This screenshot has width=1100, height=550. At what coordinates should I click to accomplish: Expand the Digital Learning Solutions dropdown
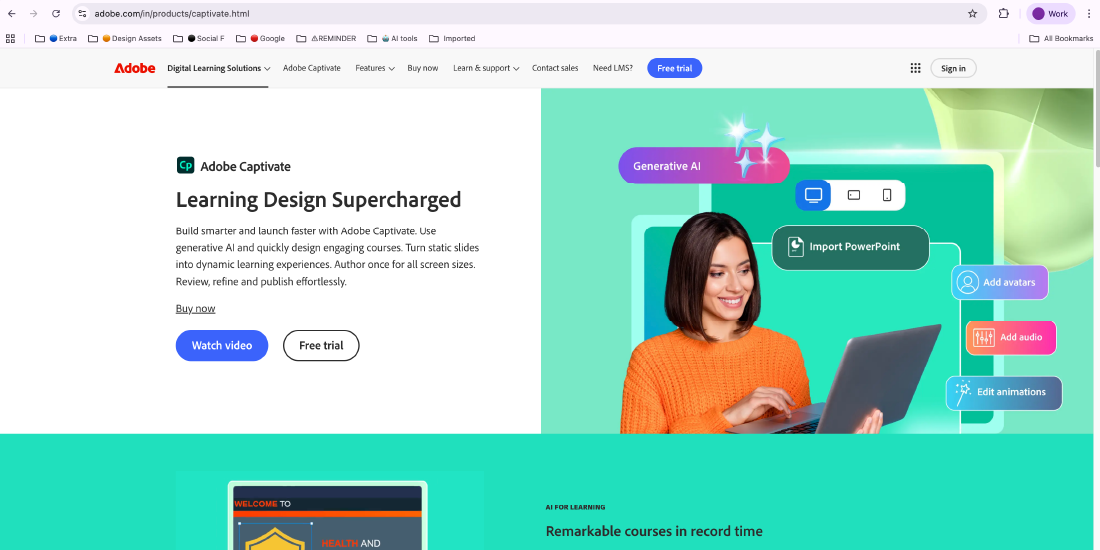click(x=219, y=68)
